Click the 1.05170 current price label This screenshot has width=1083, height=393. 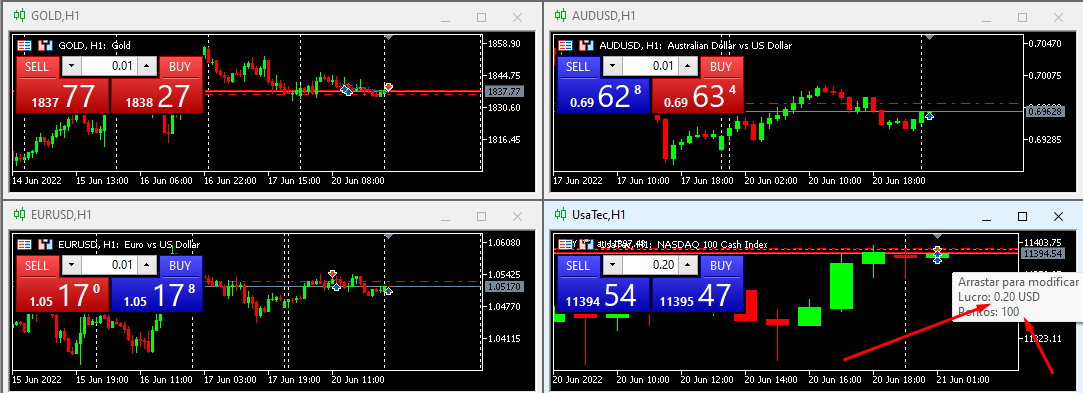[x=505, y=286]
